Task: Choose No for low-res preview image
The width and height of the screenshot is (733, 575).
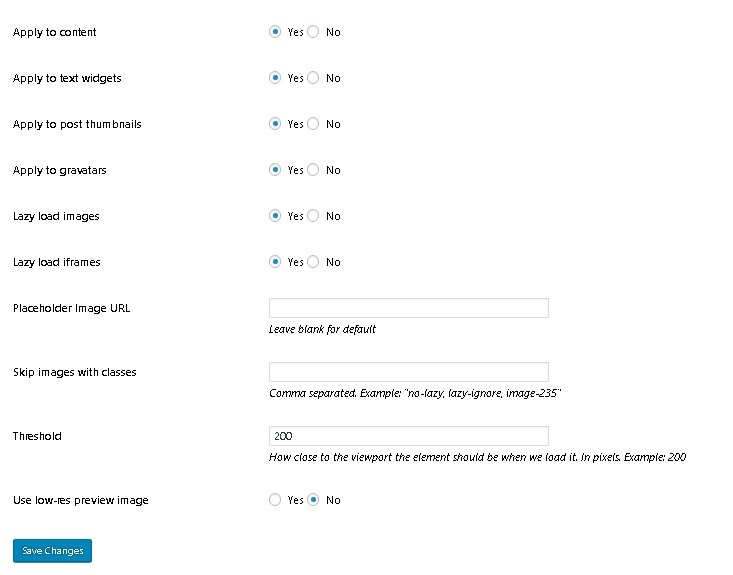Action: pyautogui.click(x=313, y=500)
